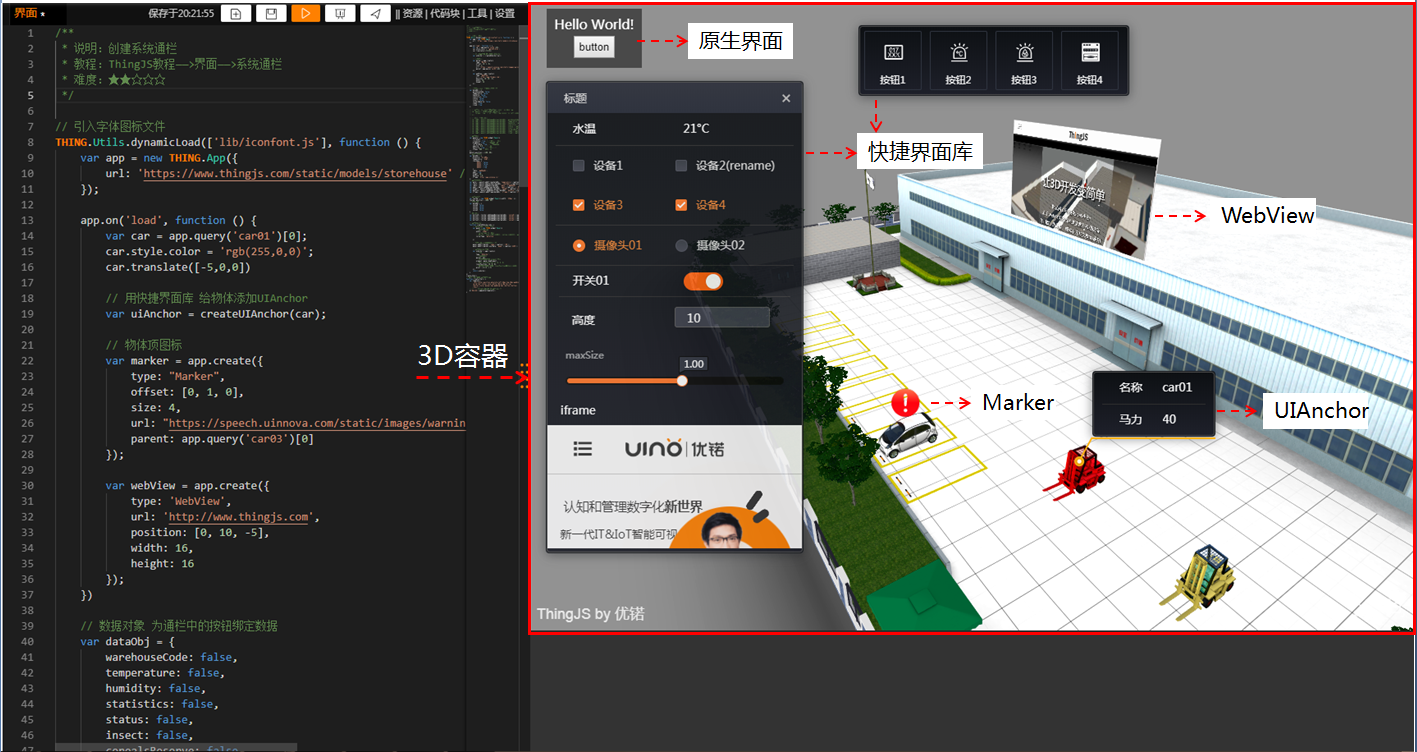Run the code with orange play button
The width and height of the screenshot is (1417, 752).
[305, 13]
